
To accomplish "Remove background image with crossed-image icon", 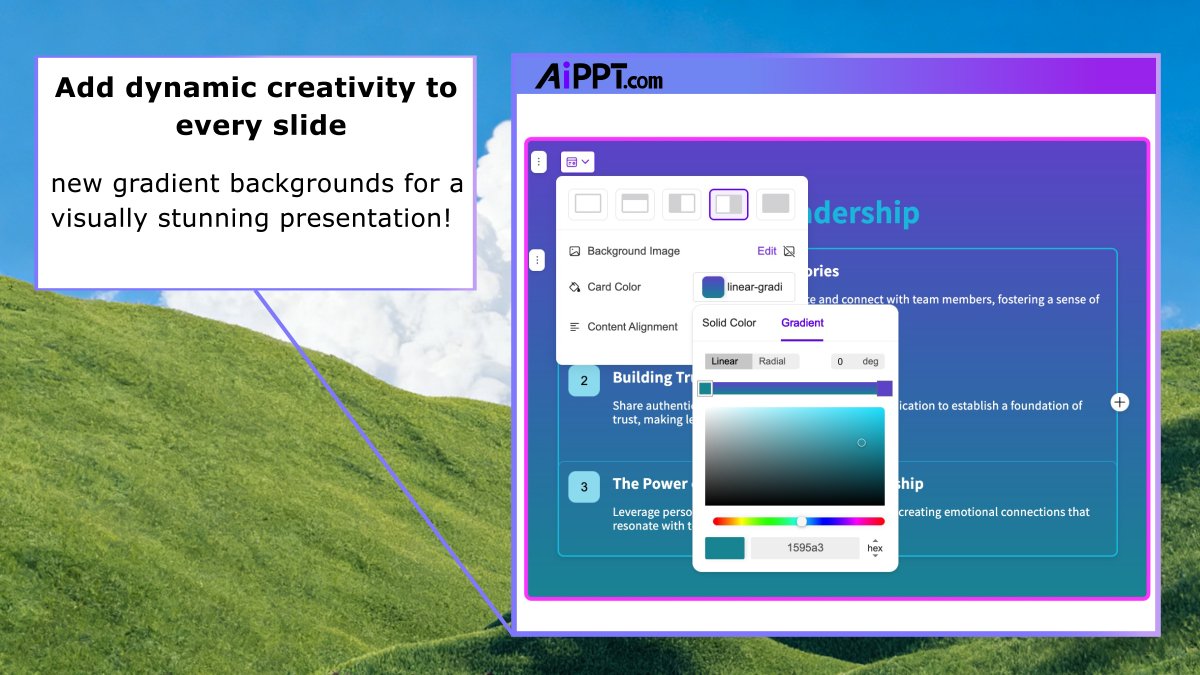I will (789, 251).
